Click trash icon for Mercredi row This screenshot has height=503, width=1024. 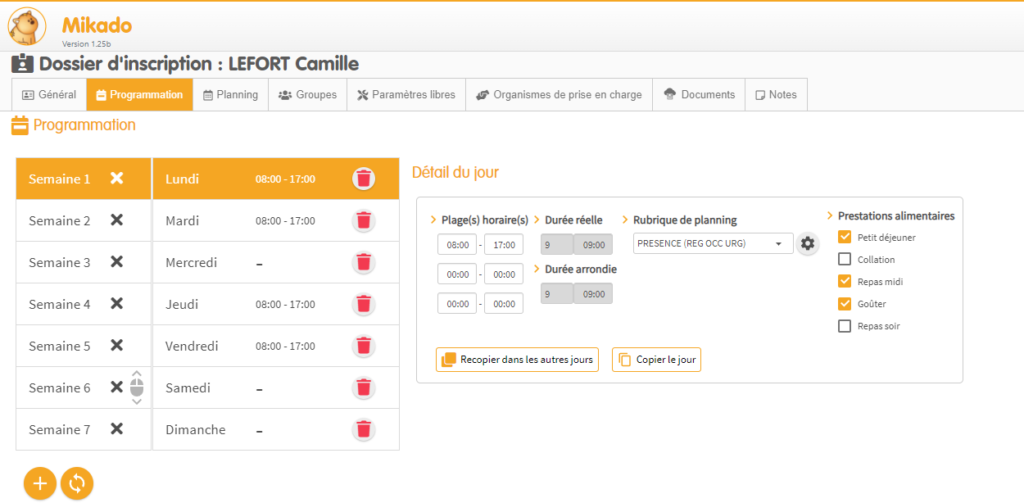coord(364,262)
